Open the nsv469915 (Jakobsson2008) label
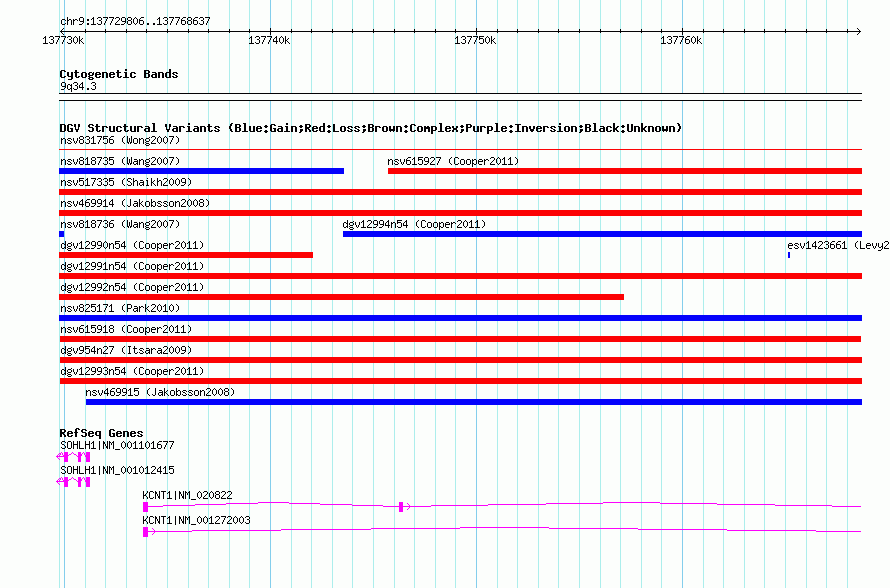 point(160,392)
